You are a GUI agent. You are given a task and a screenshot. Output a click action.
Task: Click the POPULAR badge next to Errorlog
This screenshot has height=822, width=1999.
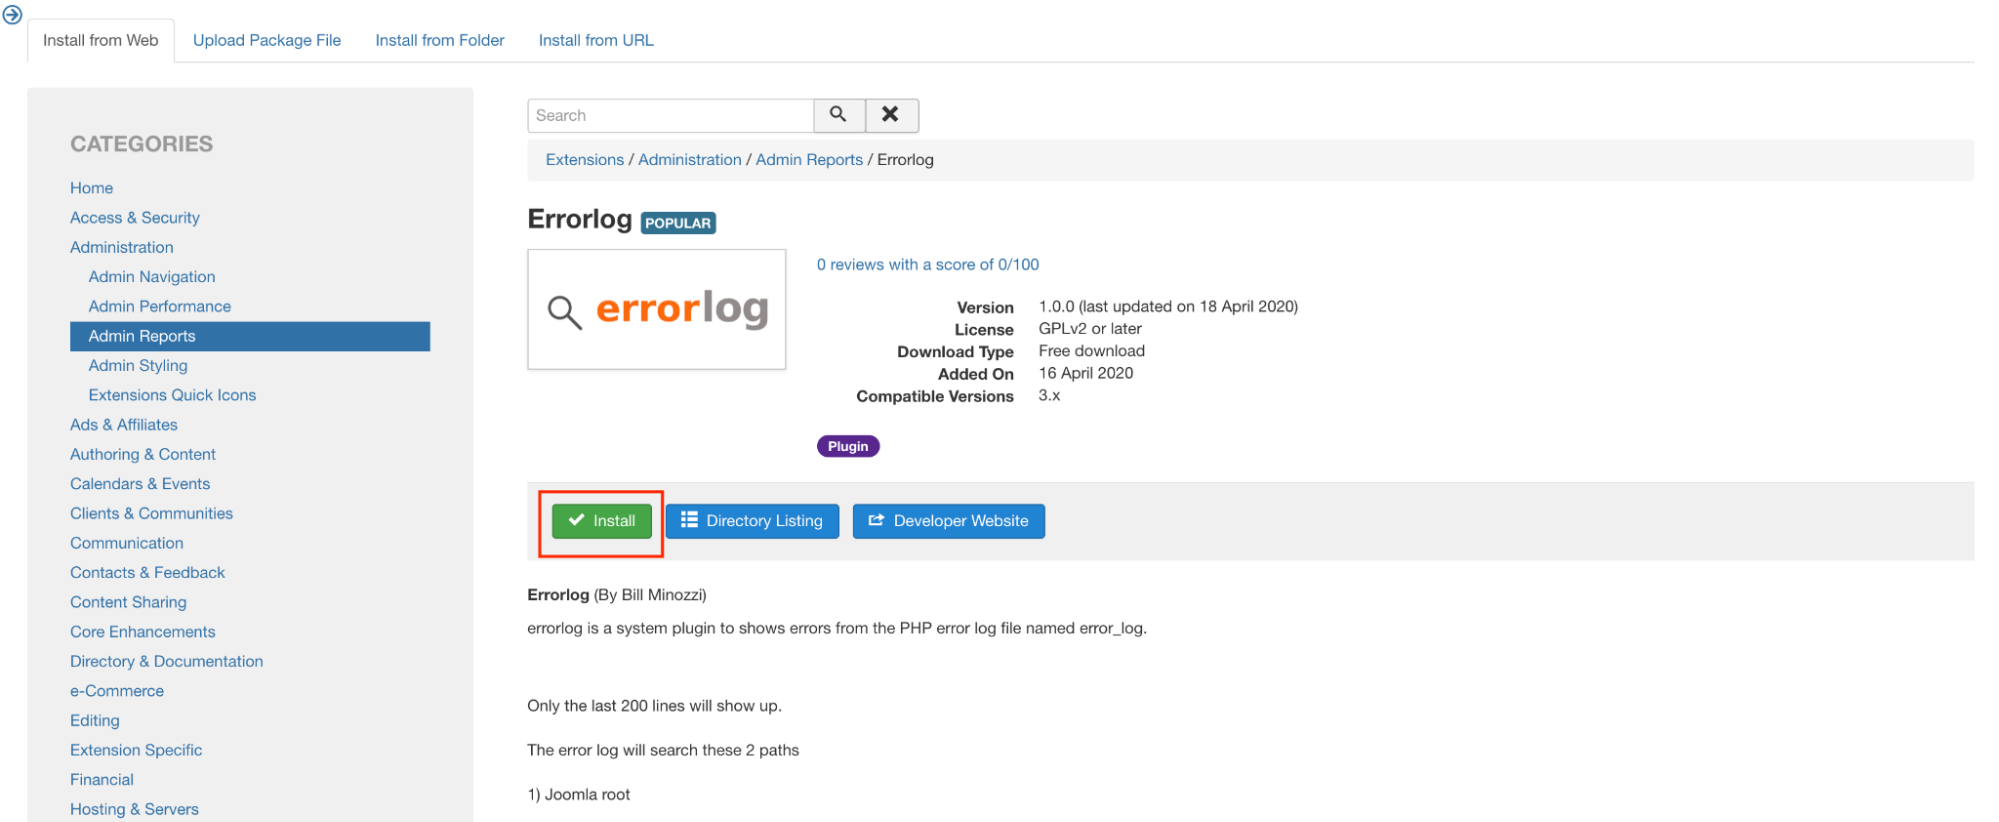point(678,223)
